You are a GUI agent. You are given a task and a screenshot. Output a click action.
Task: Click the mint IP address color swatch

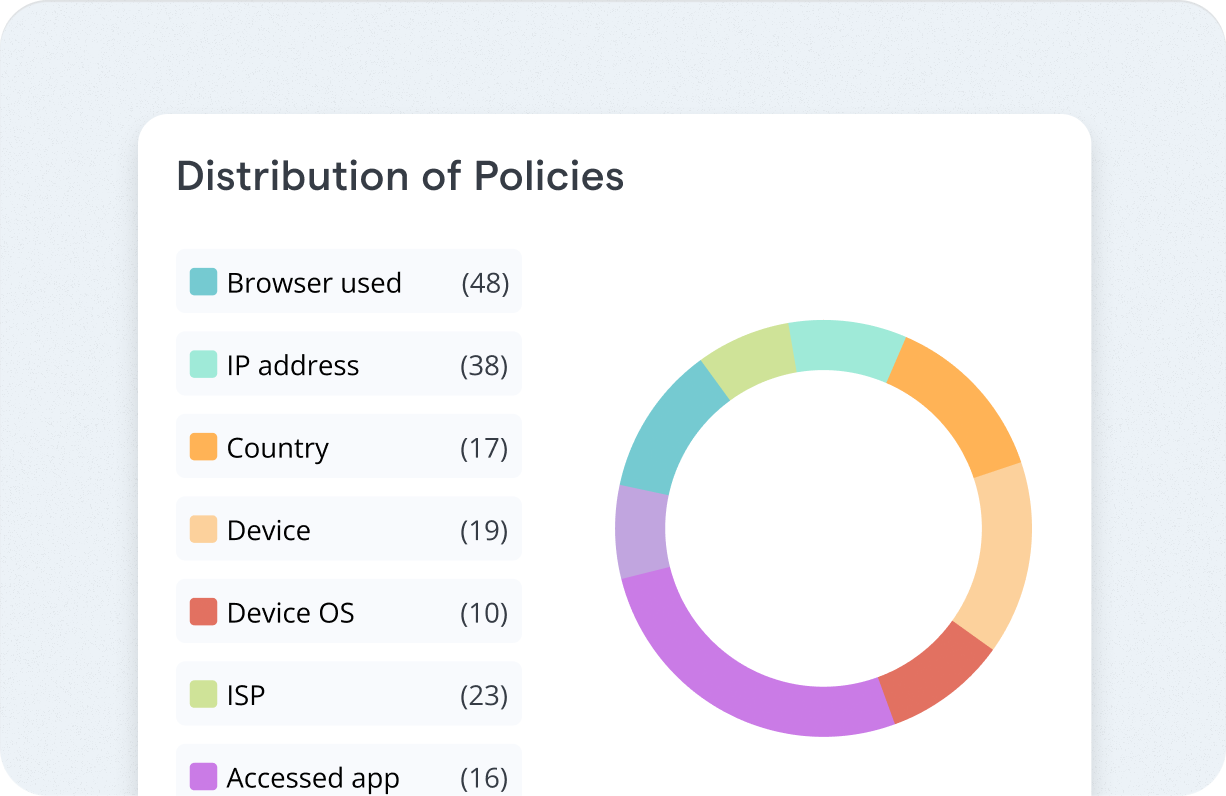(203, 365)
